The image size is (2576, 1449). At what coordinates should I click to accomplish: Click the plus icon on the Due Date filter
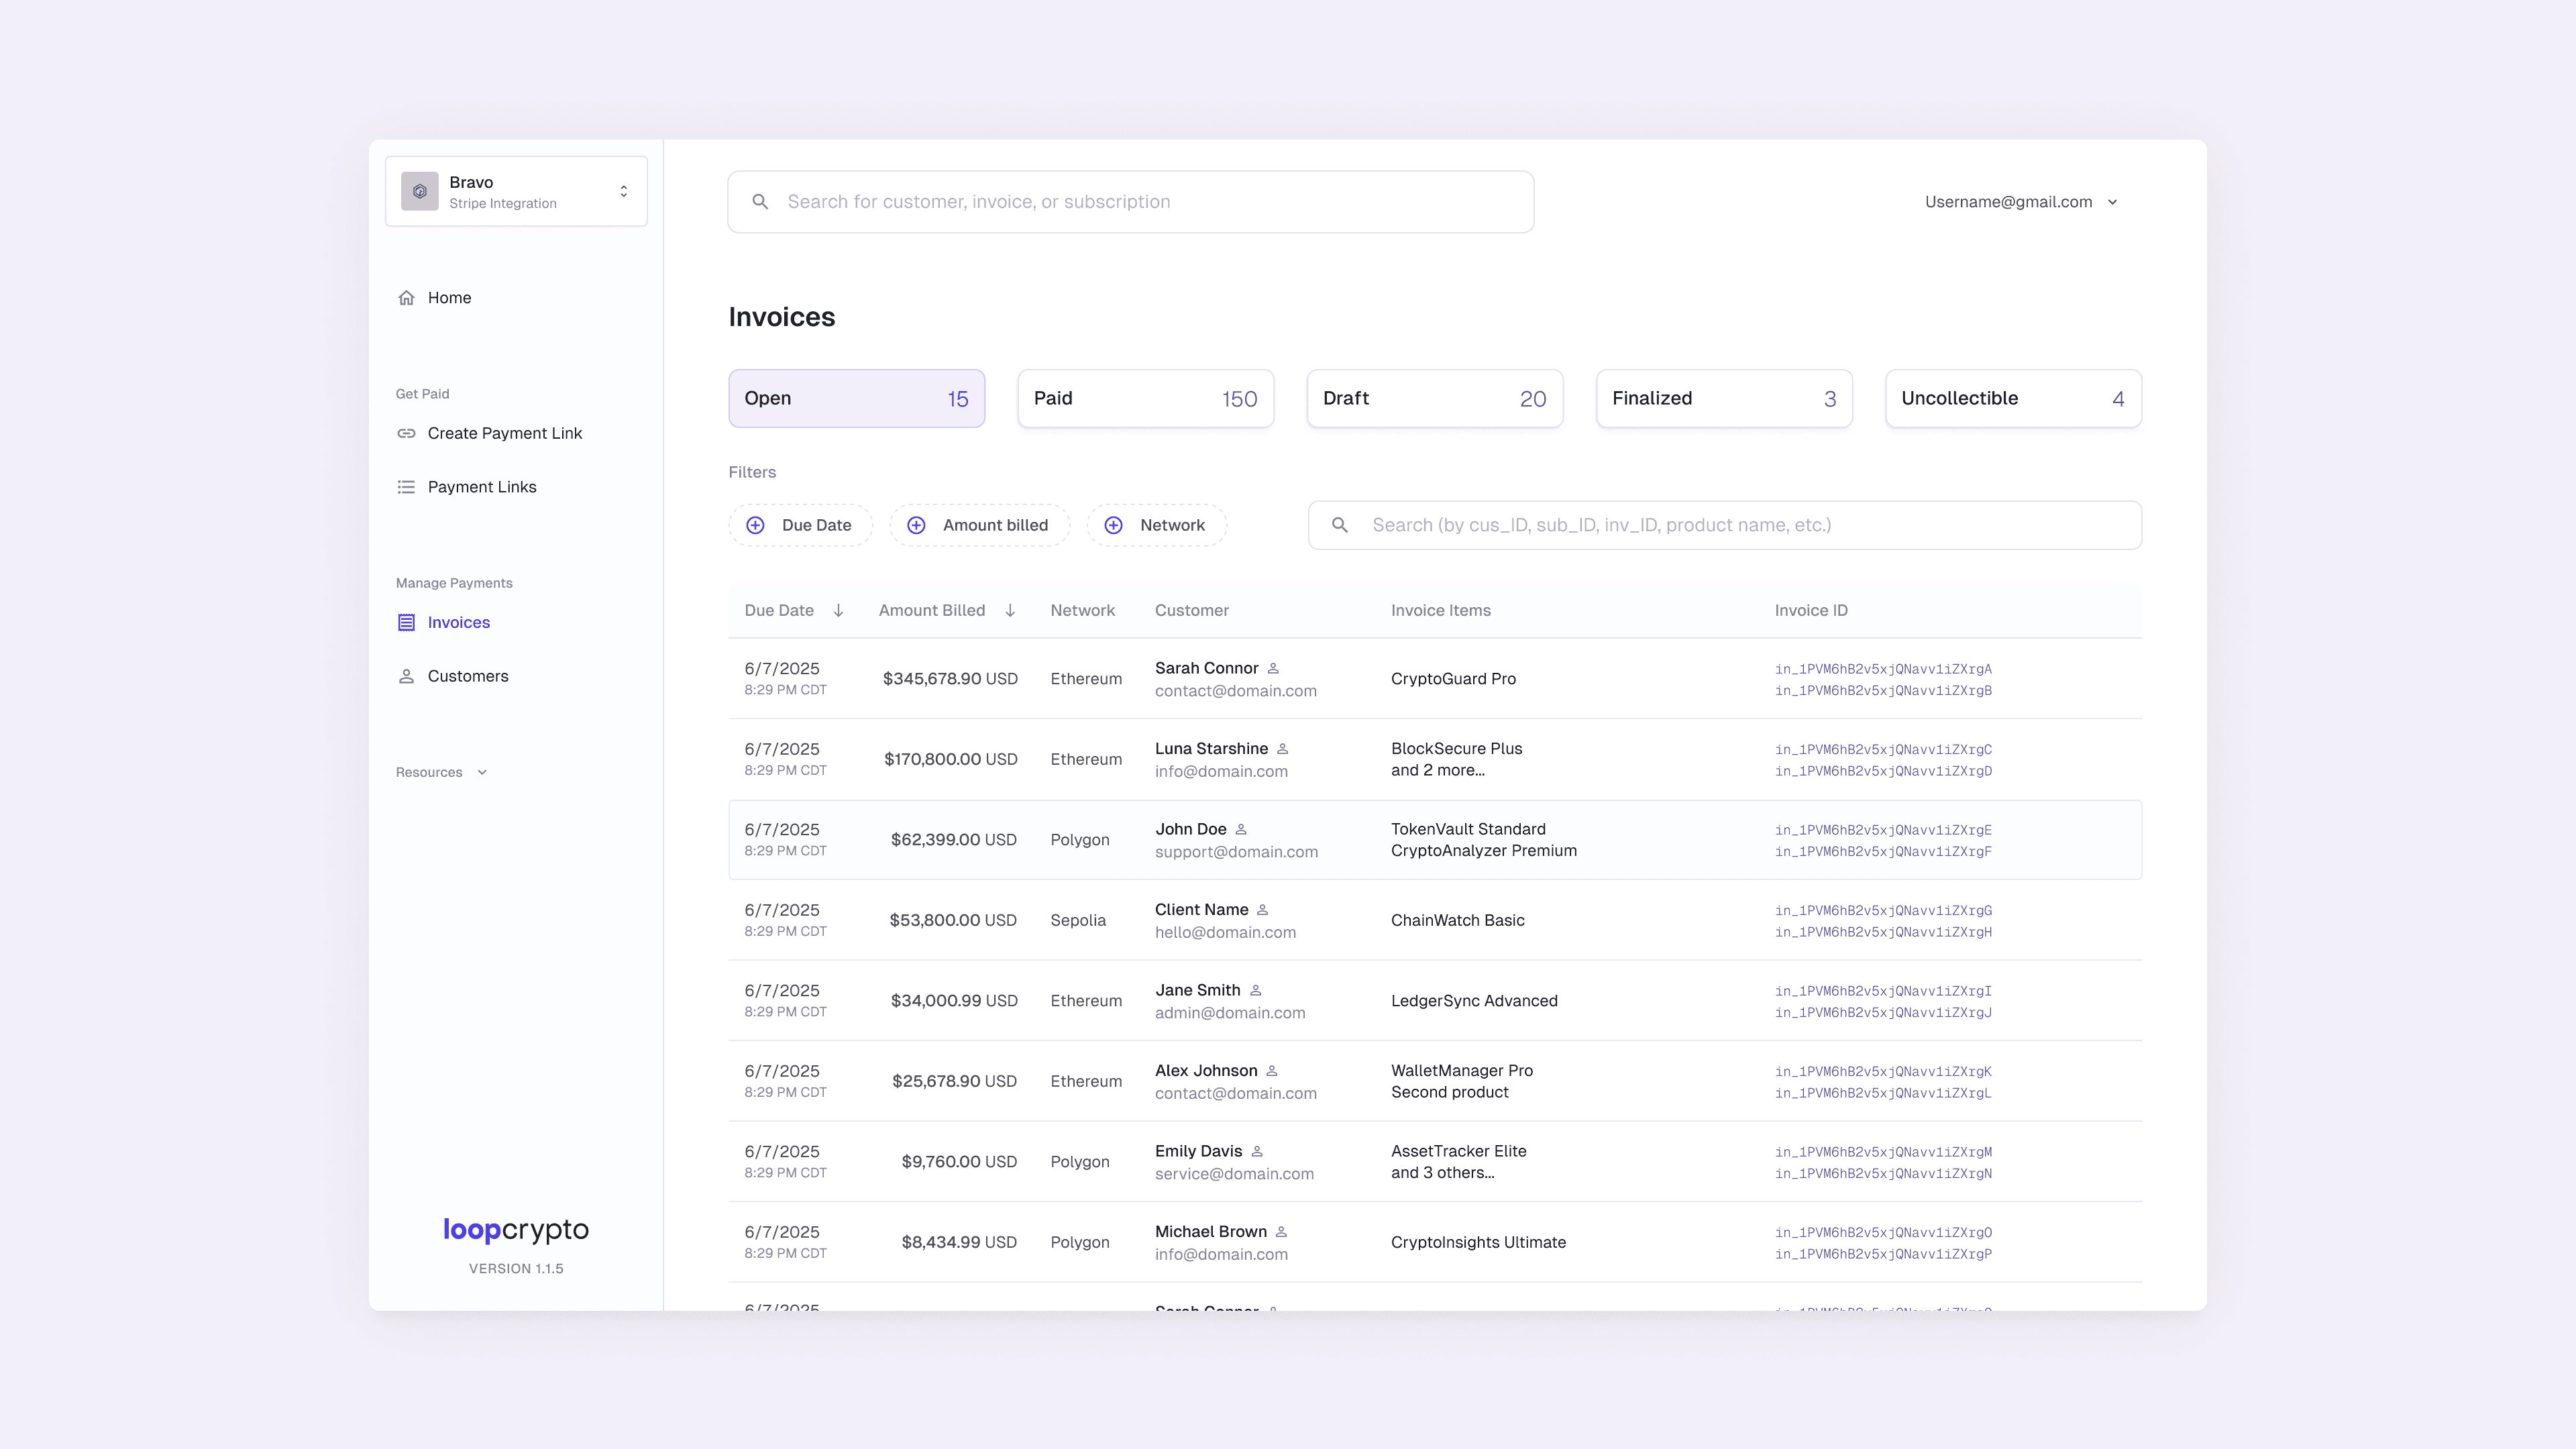click(x=756, y=525)
